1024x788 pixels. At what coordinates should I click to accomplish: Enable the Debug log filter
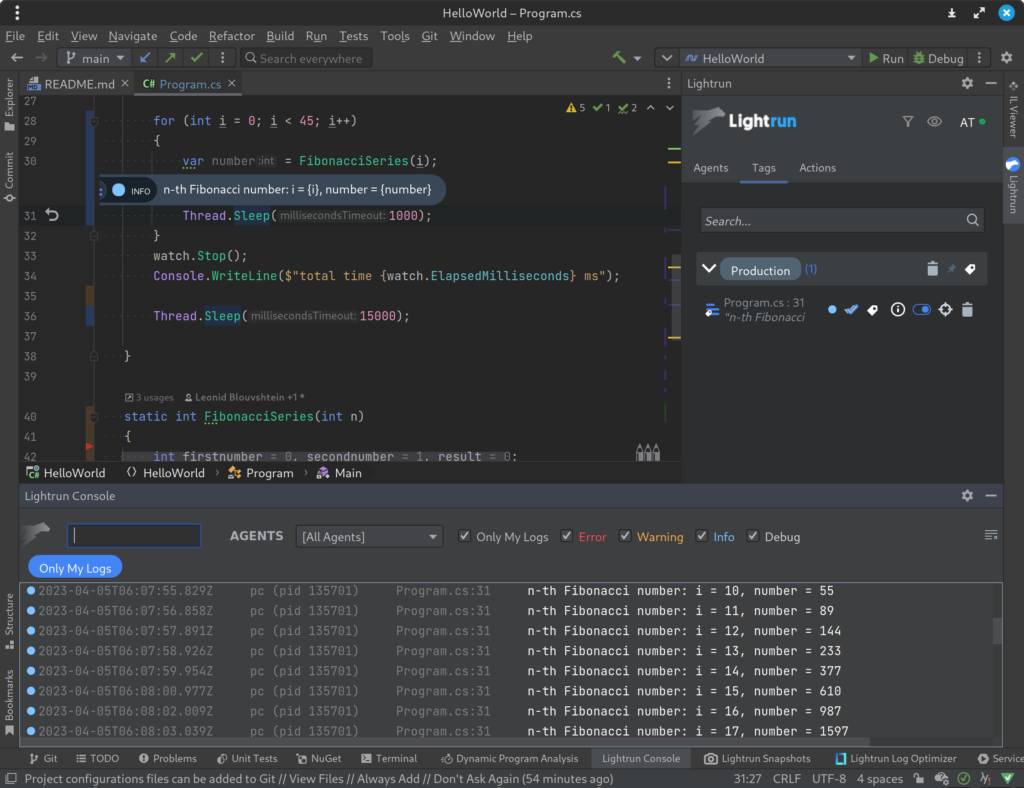coord(753,536)
